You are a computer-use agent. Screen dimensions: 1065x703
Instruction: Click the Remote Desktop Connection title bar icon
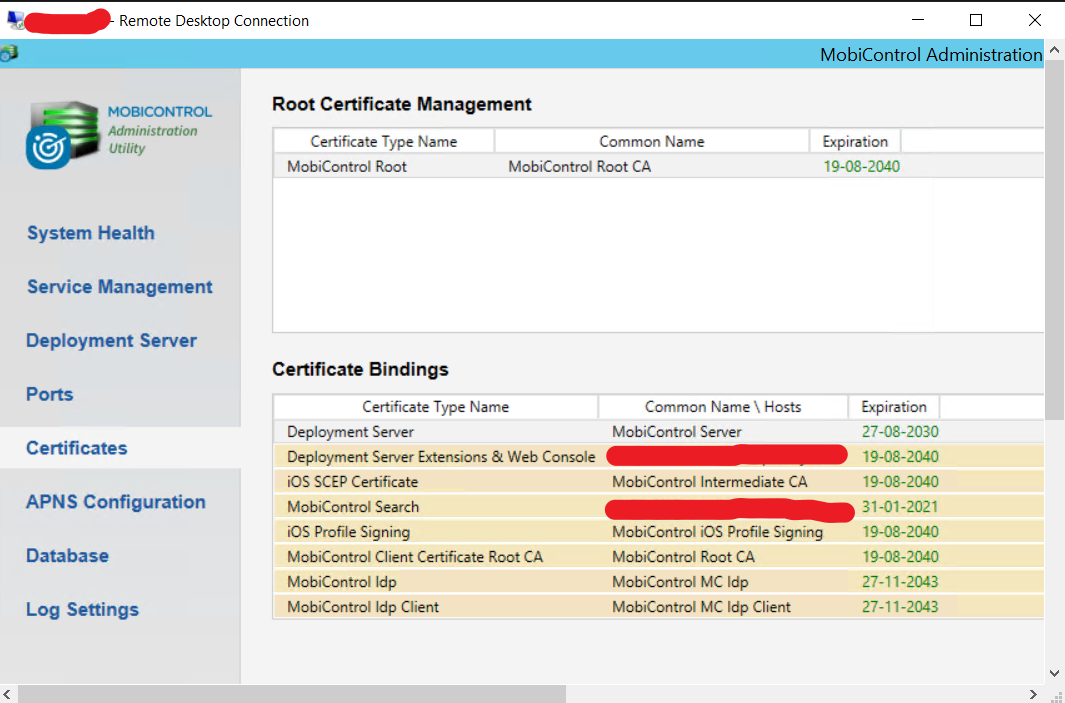pos(15,20)
